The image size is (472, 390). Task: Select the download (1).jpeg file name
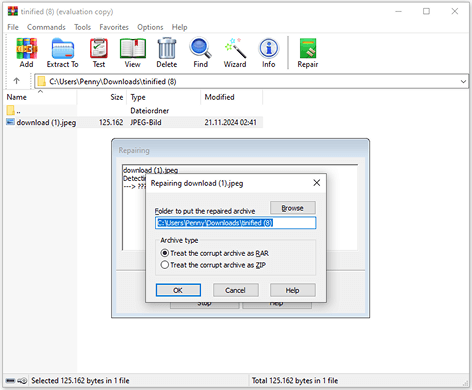[46, 122]
